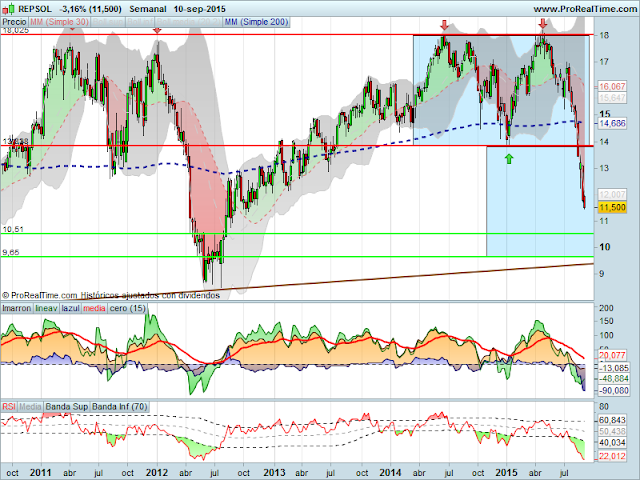640x480 pixels.
Task: Click the 2013 year label on time axis
Action: [x=274, y=472]
